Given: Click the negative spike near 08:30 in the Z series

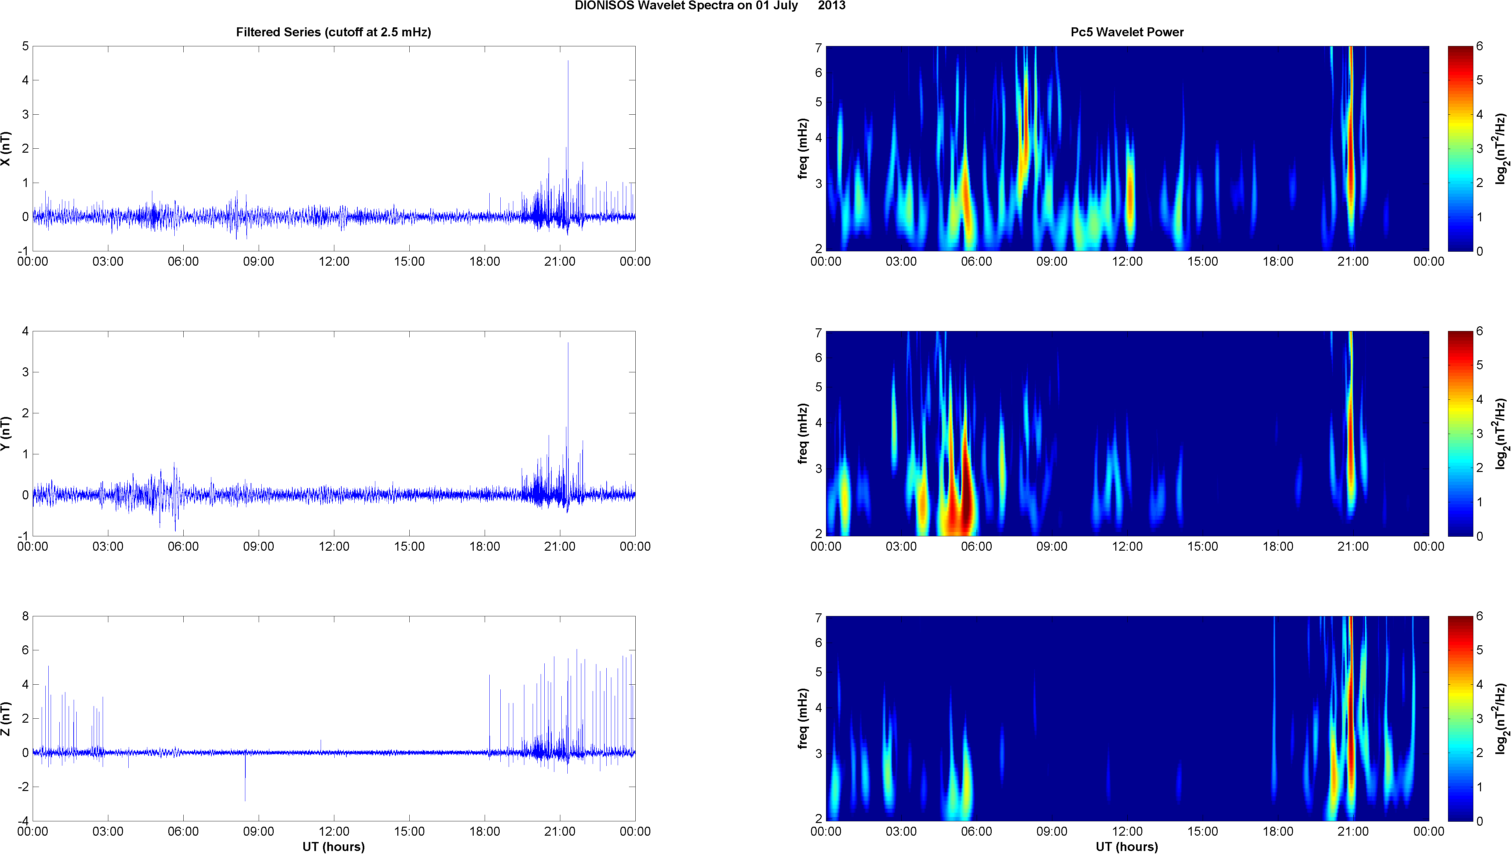Looking at the screenshot, I should (x=245, y=777).
